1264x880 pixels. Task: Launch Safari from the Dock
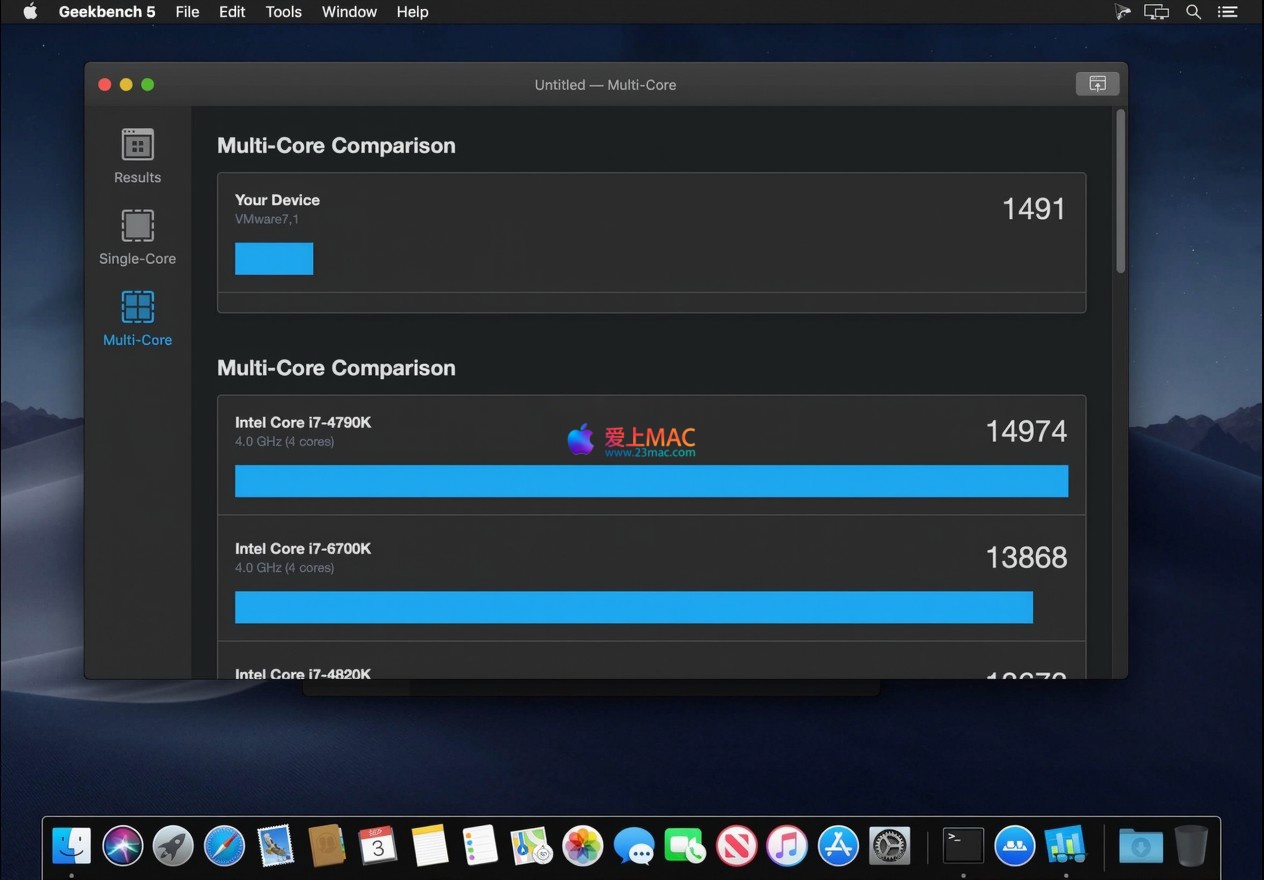224,846
